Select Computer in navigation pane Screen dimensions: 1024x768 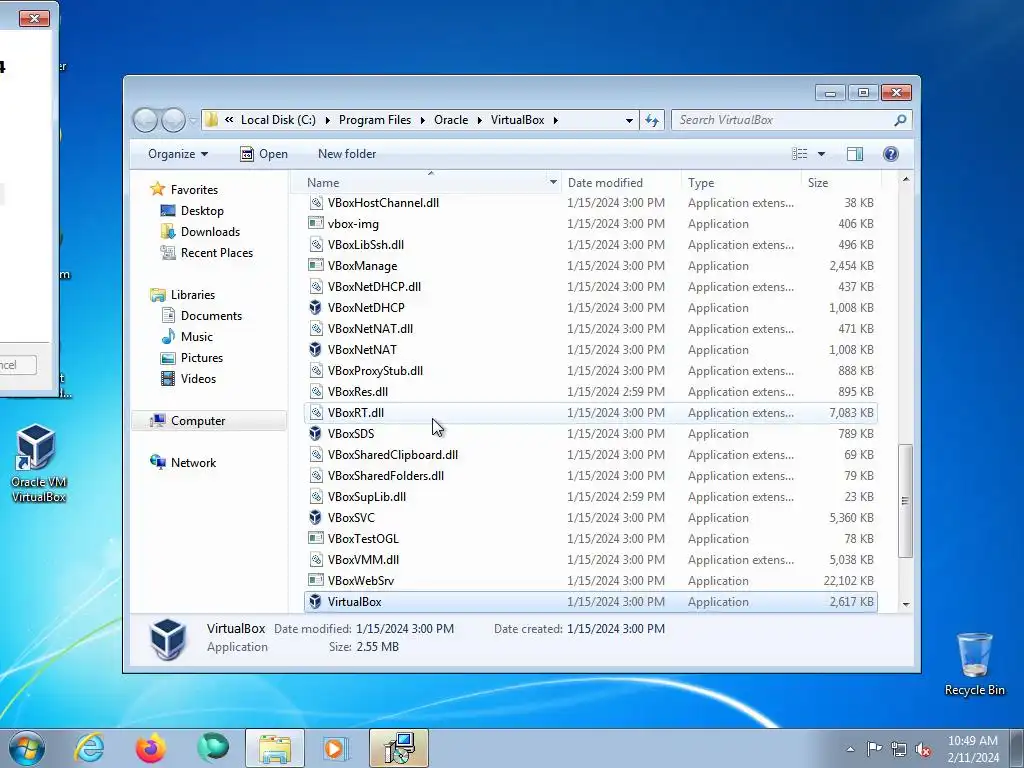point(209,421)
